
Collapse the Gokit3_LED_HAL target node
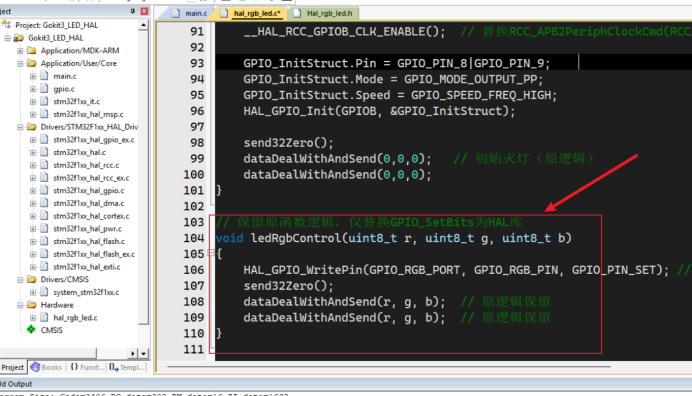tap(8, 38)
